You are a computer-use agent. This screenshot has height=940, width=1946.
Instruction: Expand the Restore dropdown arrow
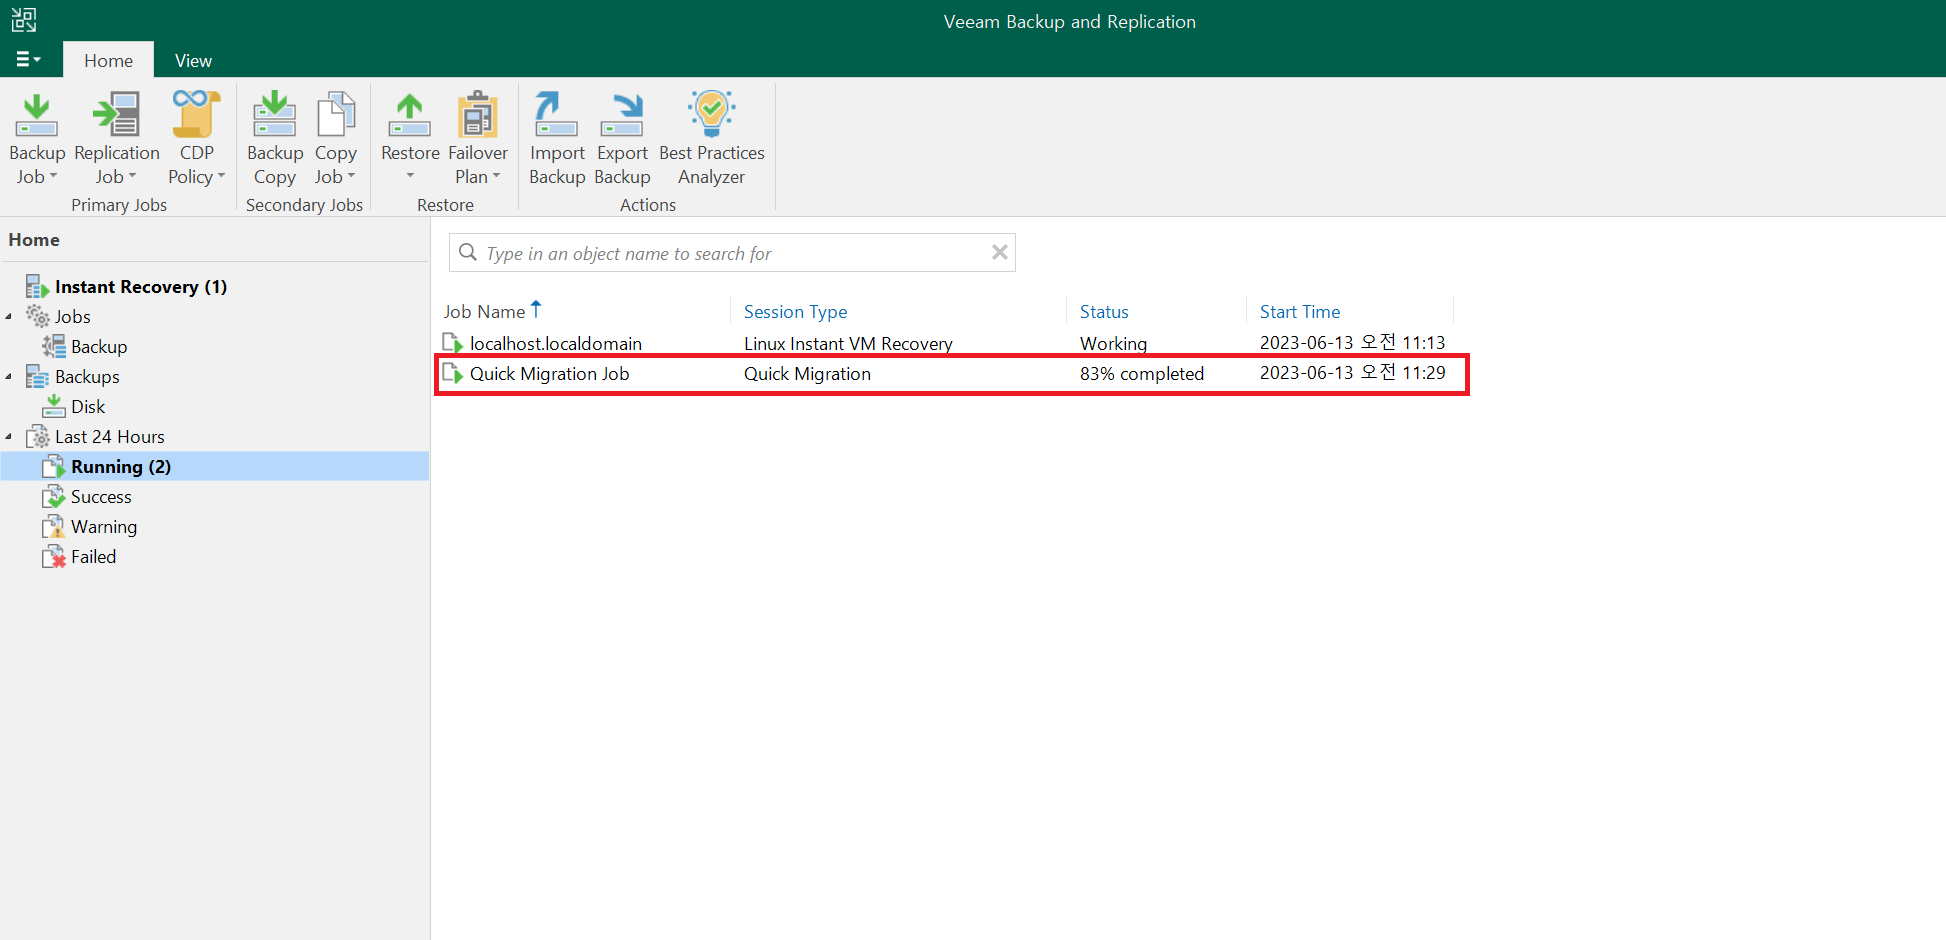click(x=410, y=176)
